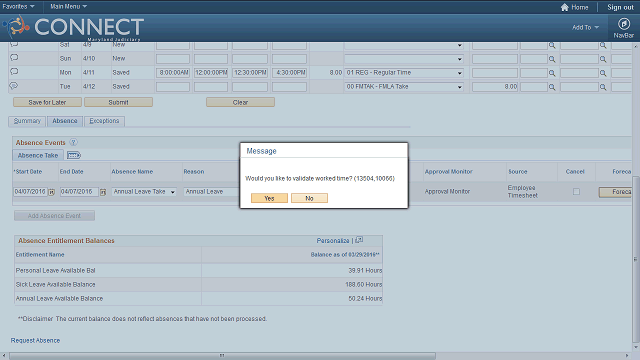This screenshot has height=360, width=640.
Task: Click the CONNECT Maryland Judiciary logo
Action: pyautogui.click(x=73, y=28)
